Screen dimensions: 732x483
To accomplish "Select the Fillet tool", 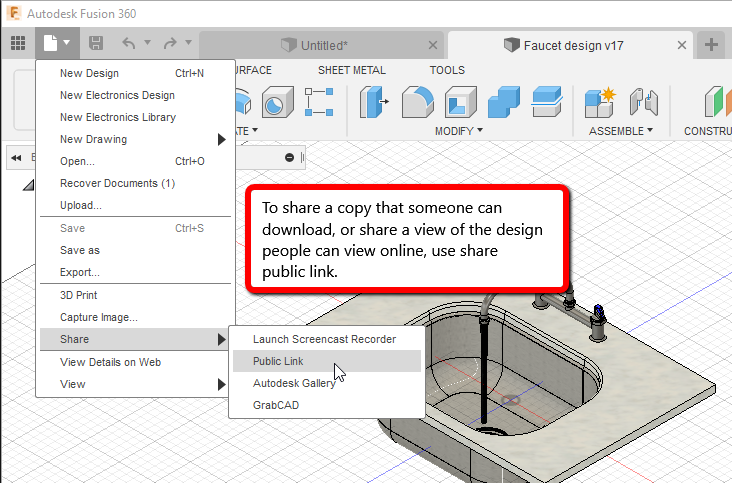I will pos(417,102).
